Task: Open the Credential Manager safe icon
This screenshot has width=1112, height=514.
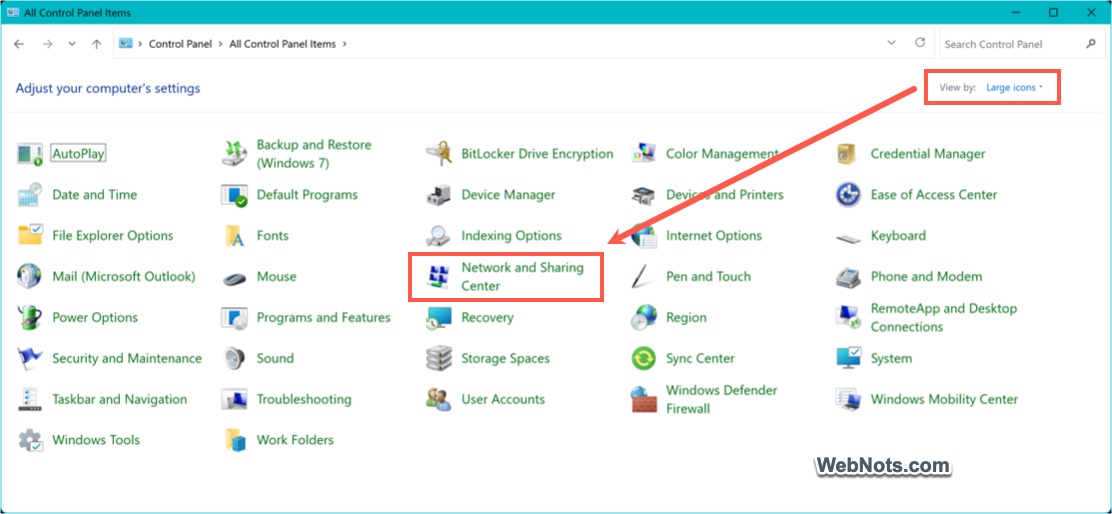Action: point(848,154)
